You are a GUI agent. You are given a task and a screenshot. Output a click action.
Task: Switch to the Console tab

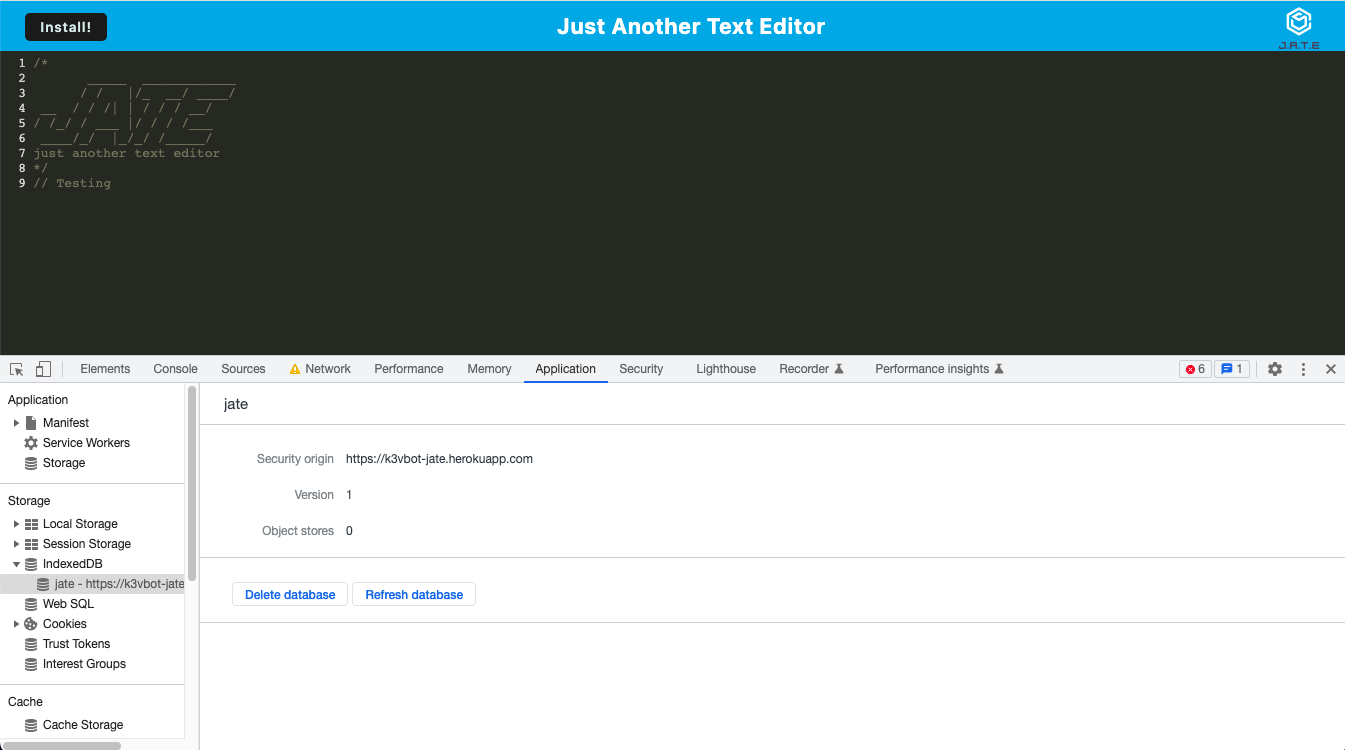tap(175, 369)
